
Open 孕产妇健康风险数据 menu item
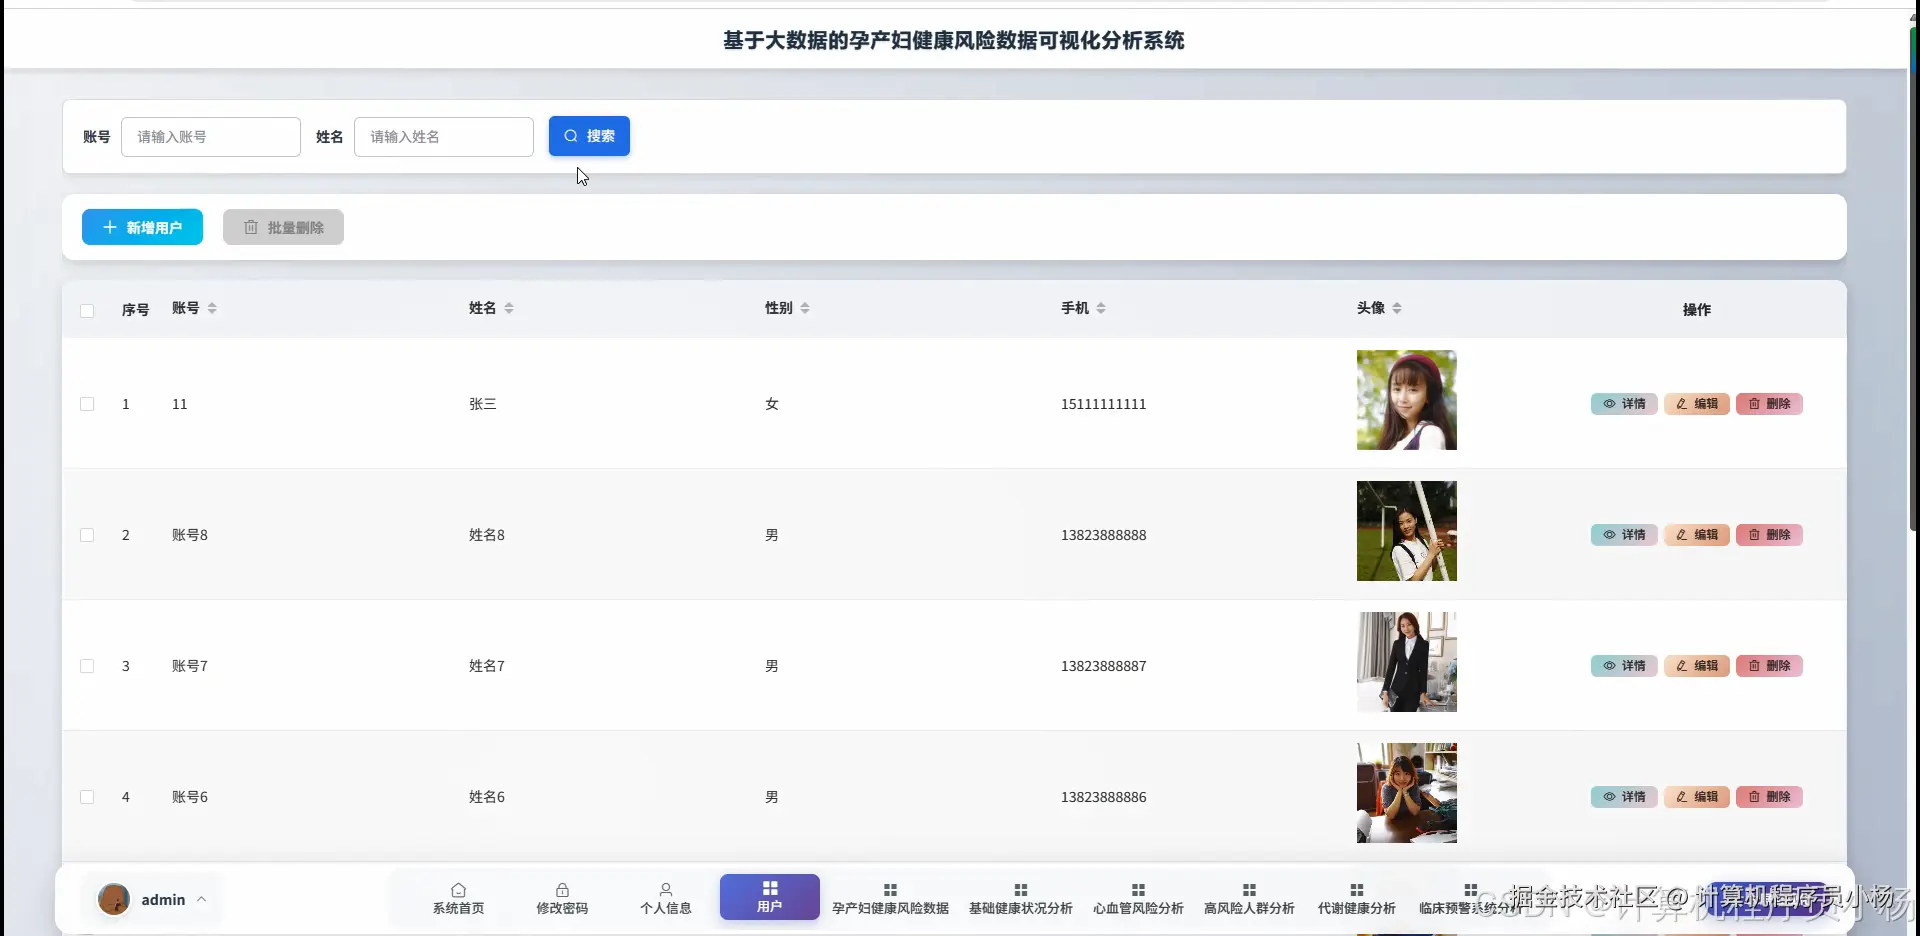tap(890, 898)
